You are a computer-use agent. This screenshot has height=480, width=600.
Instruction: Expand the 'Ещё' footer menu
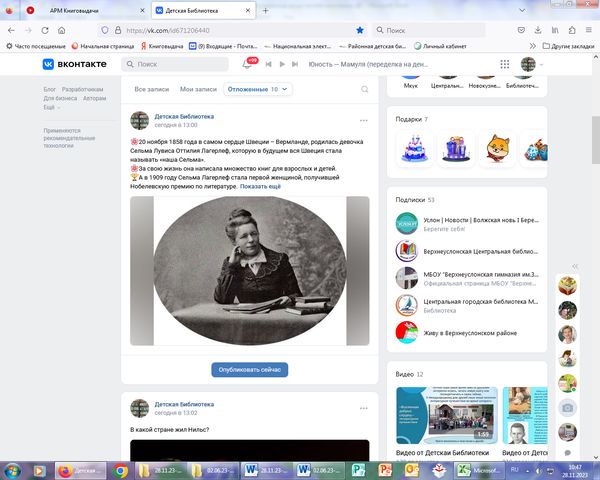point(51,107)
